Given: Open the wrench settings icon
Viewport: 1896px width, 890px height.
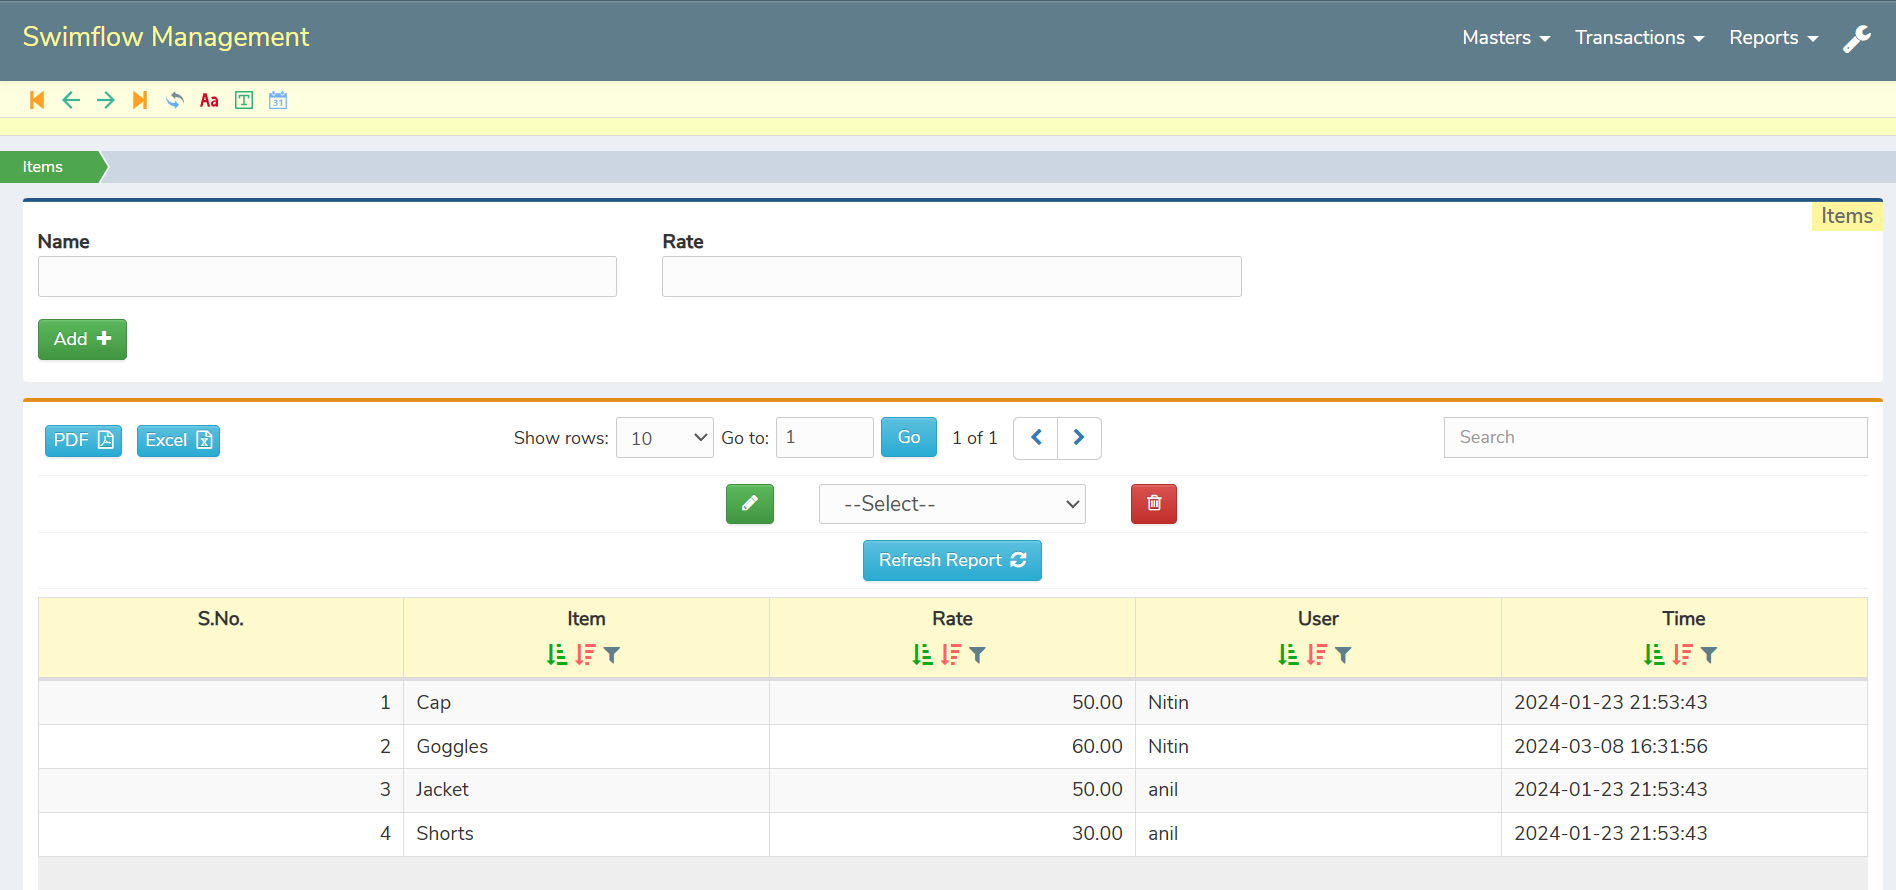Looking at the screenshot, I should pos(1856,38).
